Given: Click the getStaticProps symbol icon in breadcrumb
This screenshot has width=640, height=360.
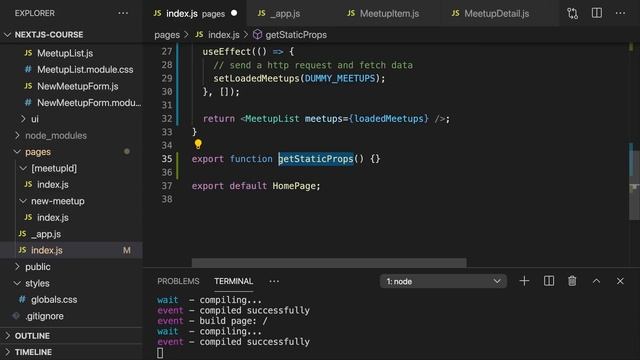Looking at the screenshot, I should tap(257, 35).
